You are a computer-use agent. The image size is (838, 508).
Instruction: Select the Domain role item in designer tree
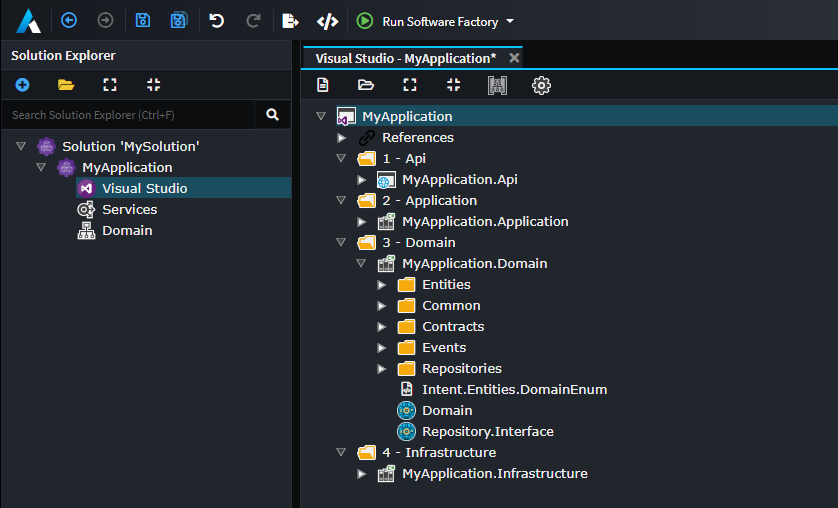point(447,410)
